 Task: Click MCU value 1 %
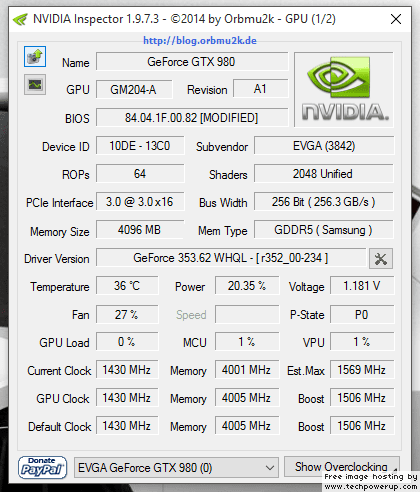click(x=247, y=342)
